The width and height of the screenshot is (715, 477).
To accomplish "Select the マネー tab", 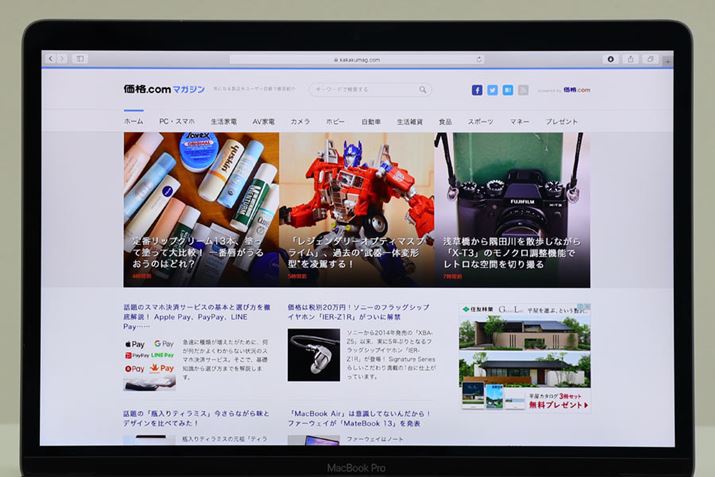I will coord(519,122).
